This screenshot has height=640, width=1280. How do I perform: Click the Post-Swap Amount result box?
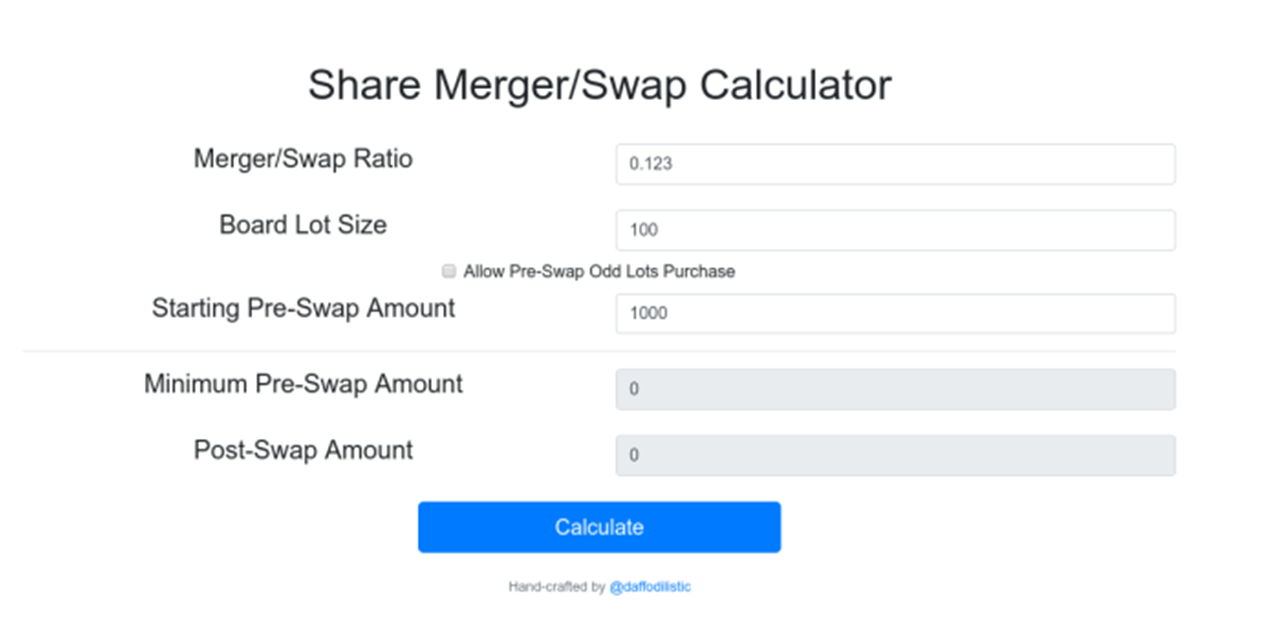click(x=895, y=455)
